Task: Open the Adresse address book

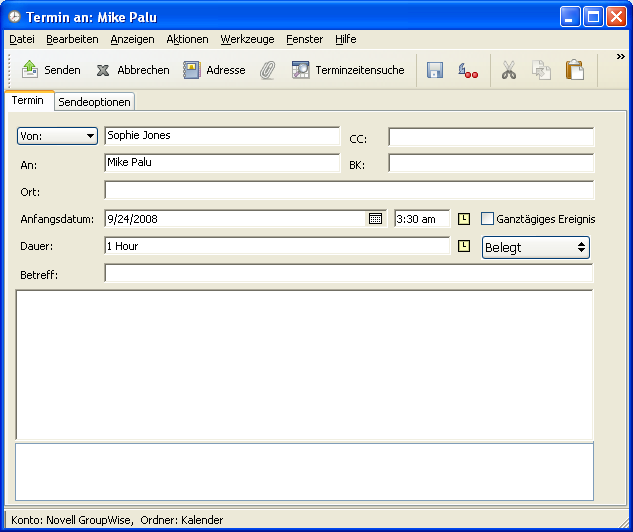Action: (214, 70)
